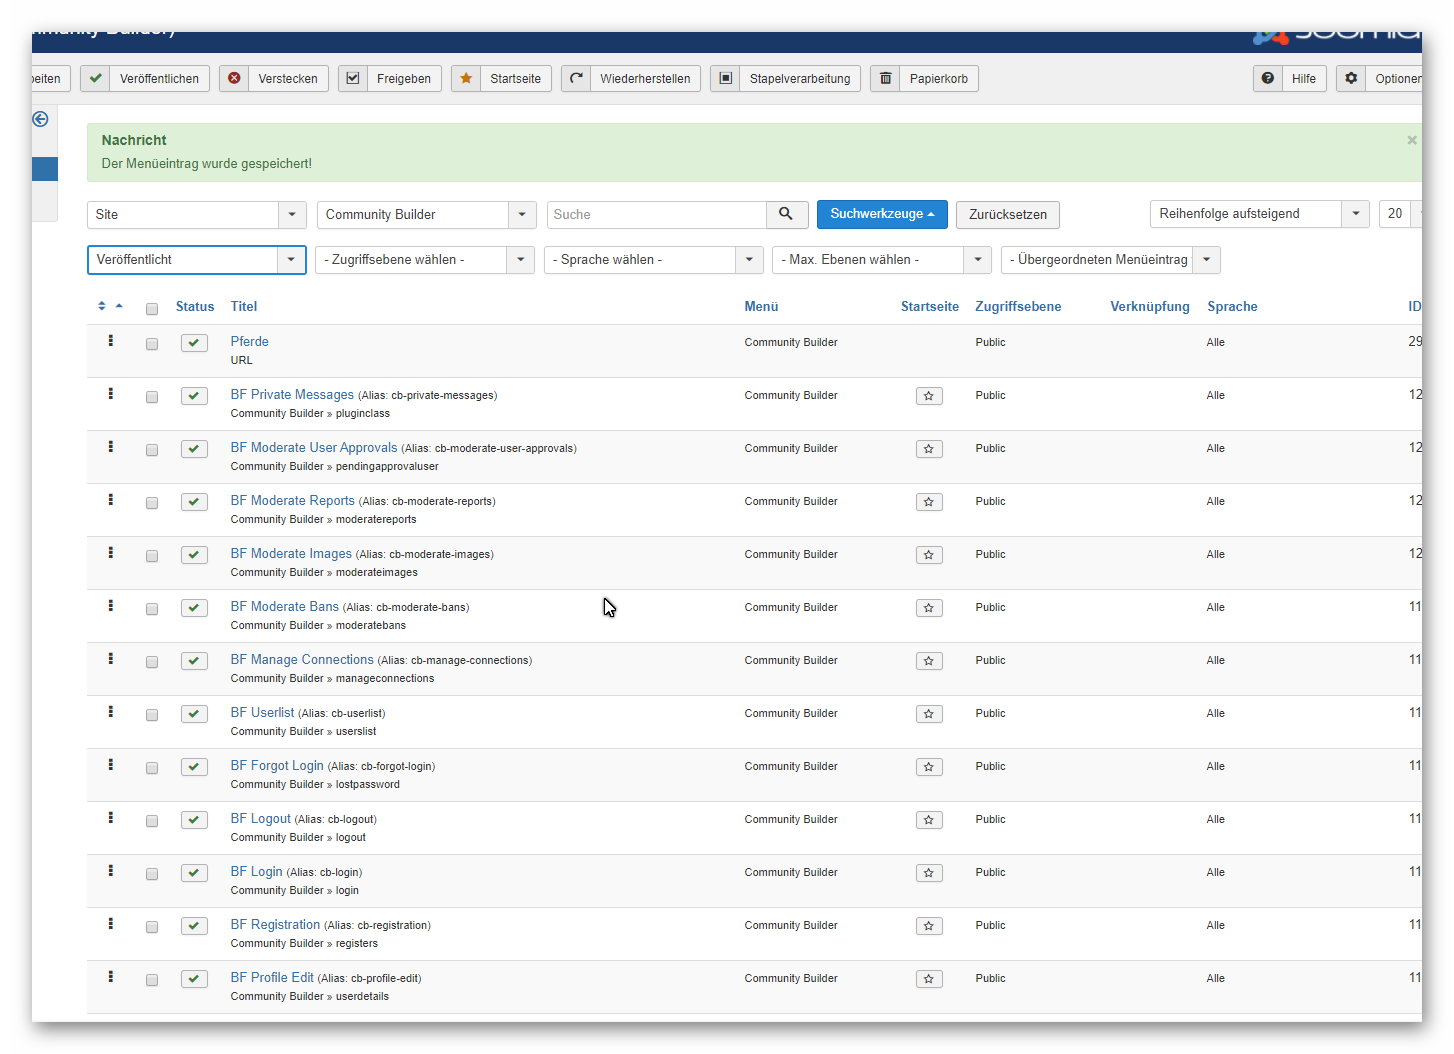Click drag handle of BF Moderate Bans row
1454x1054 pixels.
click(111, 606)
